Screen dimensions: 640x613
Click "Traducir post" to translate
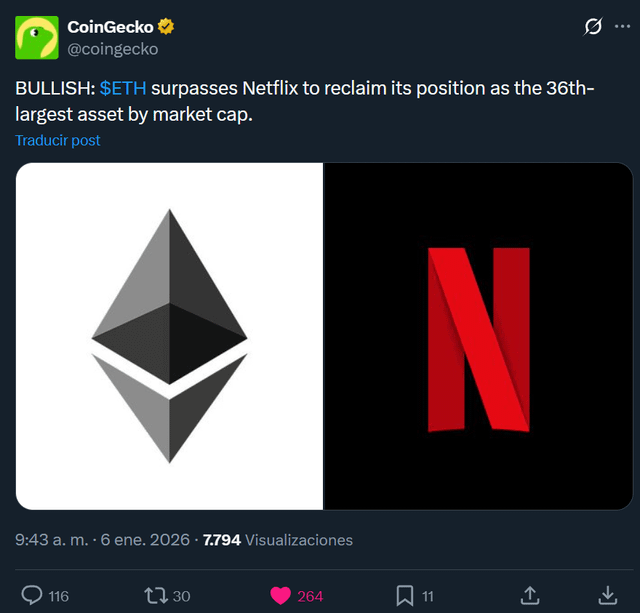click(58, 140)
